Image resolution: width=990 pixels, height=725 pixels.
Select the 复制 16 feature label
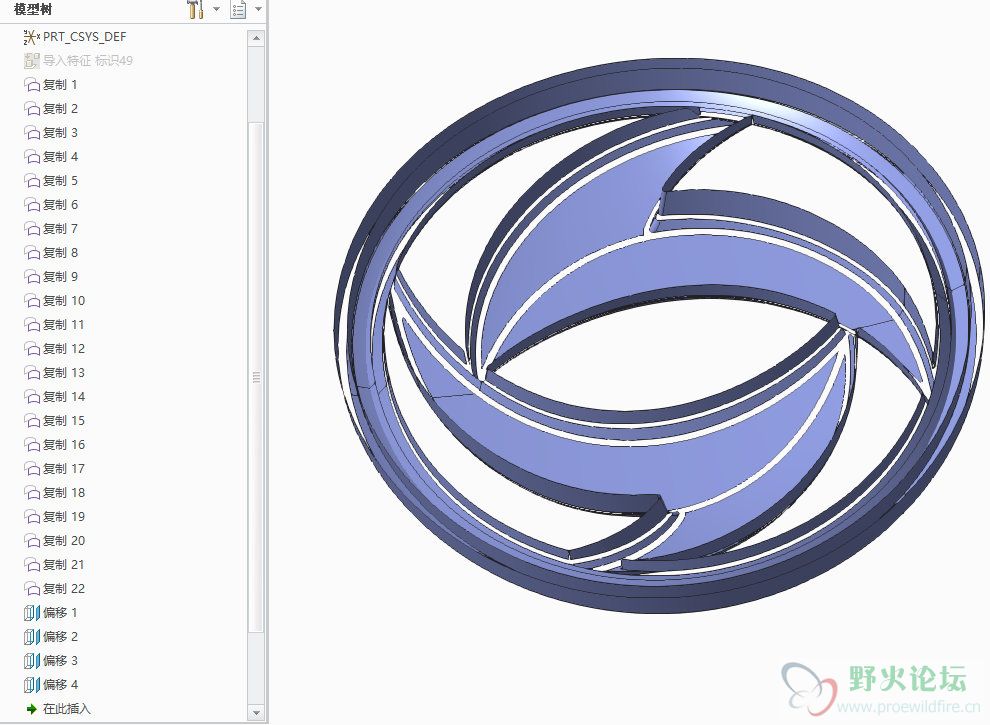[x=64, y=445]
